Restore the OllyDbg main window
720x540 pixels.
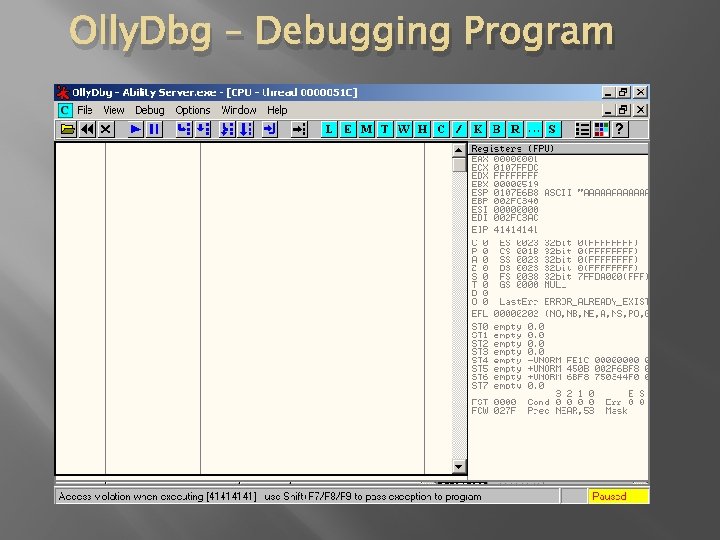(623, 92)
